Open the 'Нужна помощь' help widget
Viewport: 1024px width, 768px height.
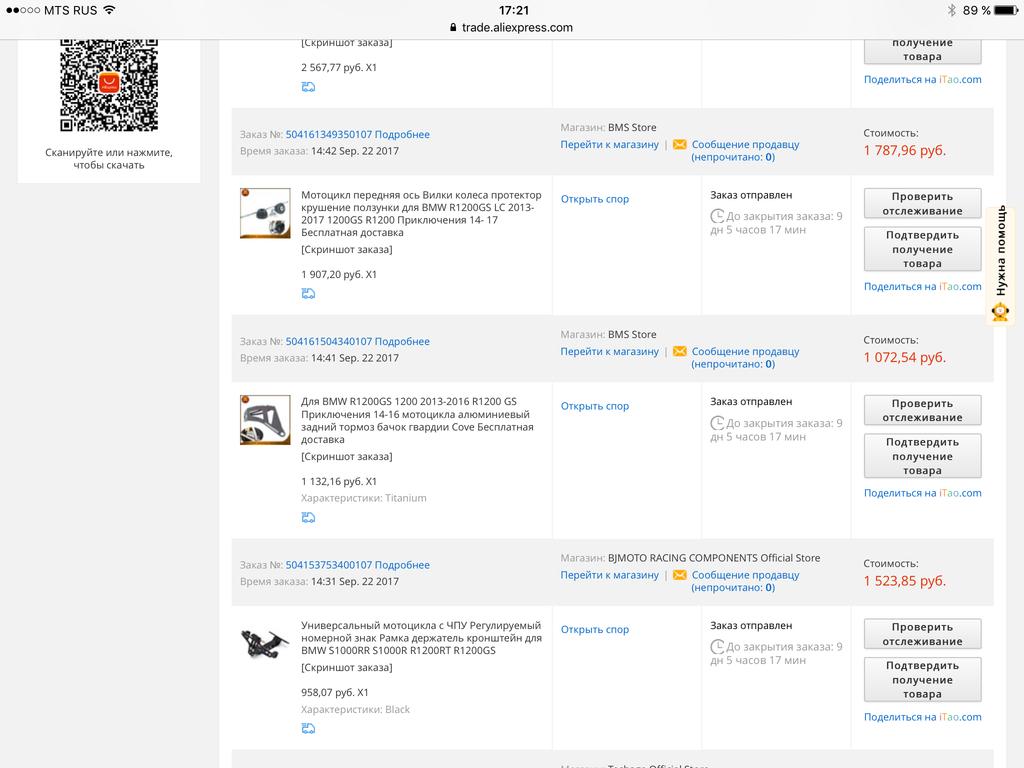click(x=1000, y=265)
